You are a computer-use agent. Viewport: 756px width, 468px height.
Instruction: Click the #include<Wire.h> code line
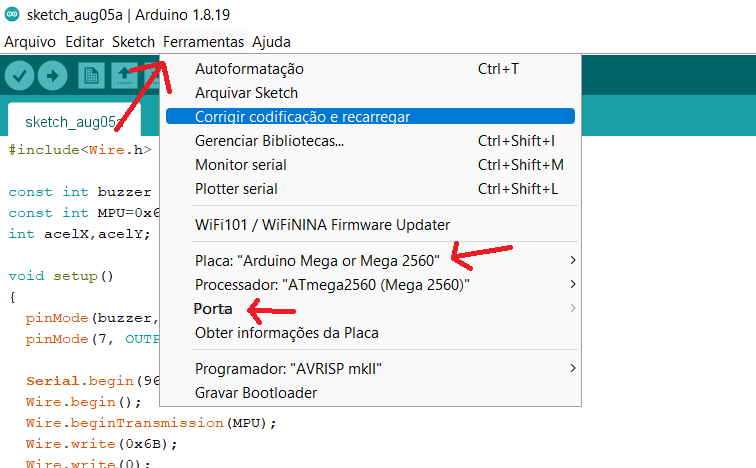pos(80,150)
